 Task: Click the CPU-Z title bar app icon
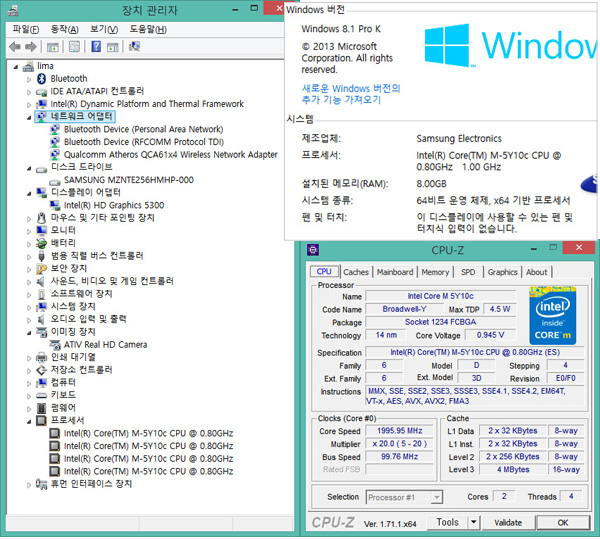pyautogui.click(x=313, y=251)
